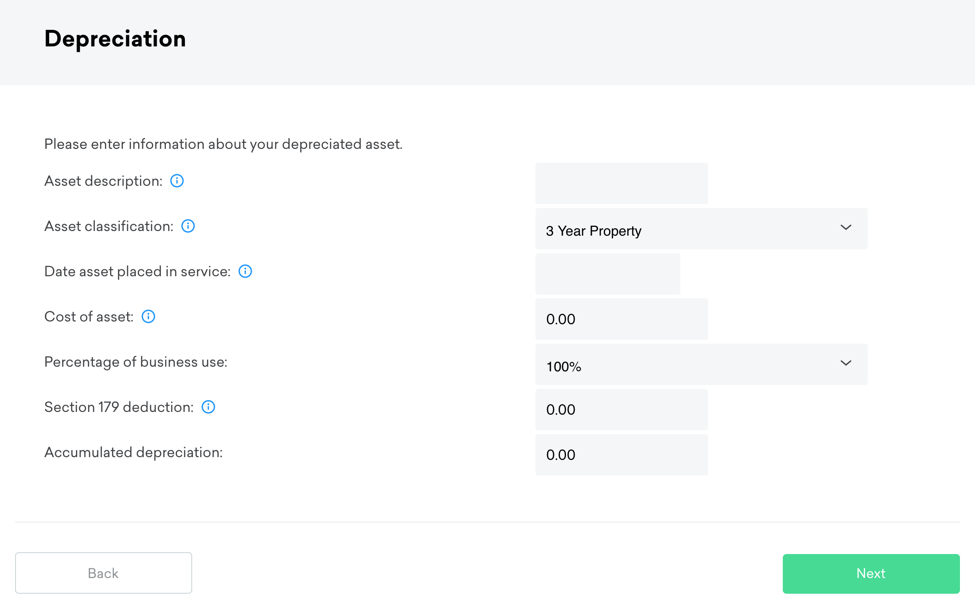The image size is (975, 606).
Task: Focus the Asset description text field
Action: pos(621,183)
